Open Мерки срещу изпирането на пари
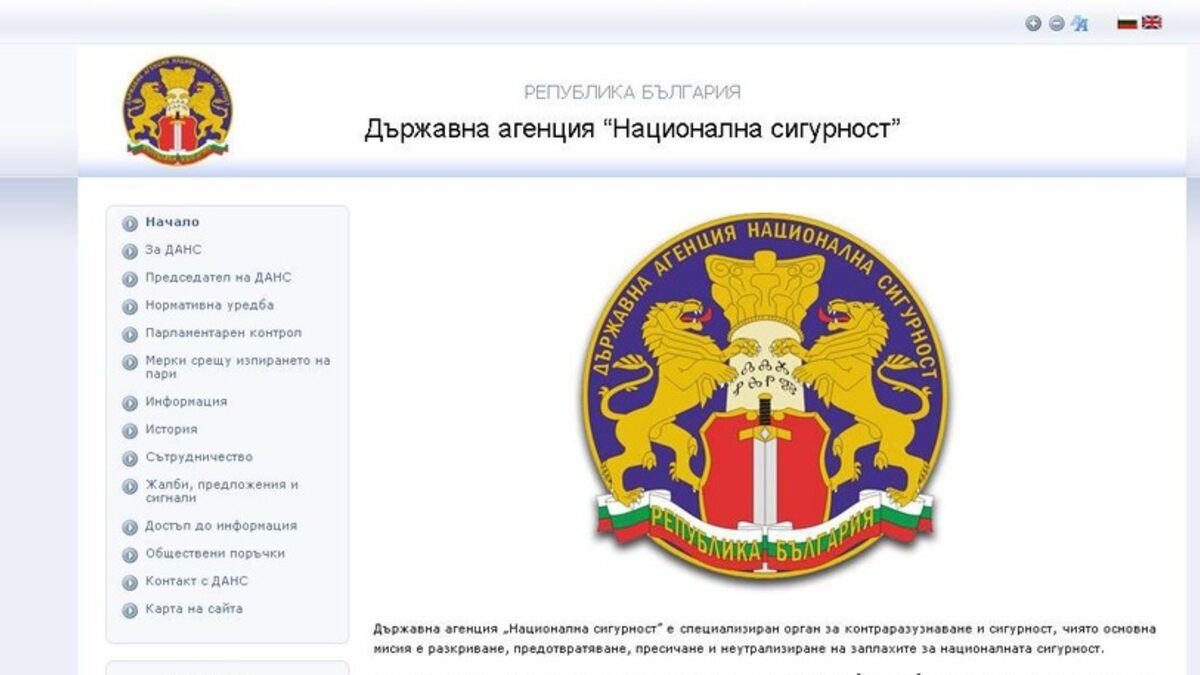The image size is (1200, 675). pos(237,367)
